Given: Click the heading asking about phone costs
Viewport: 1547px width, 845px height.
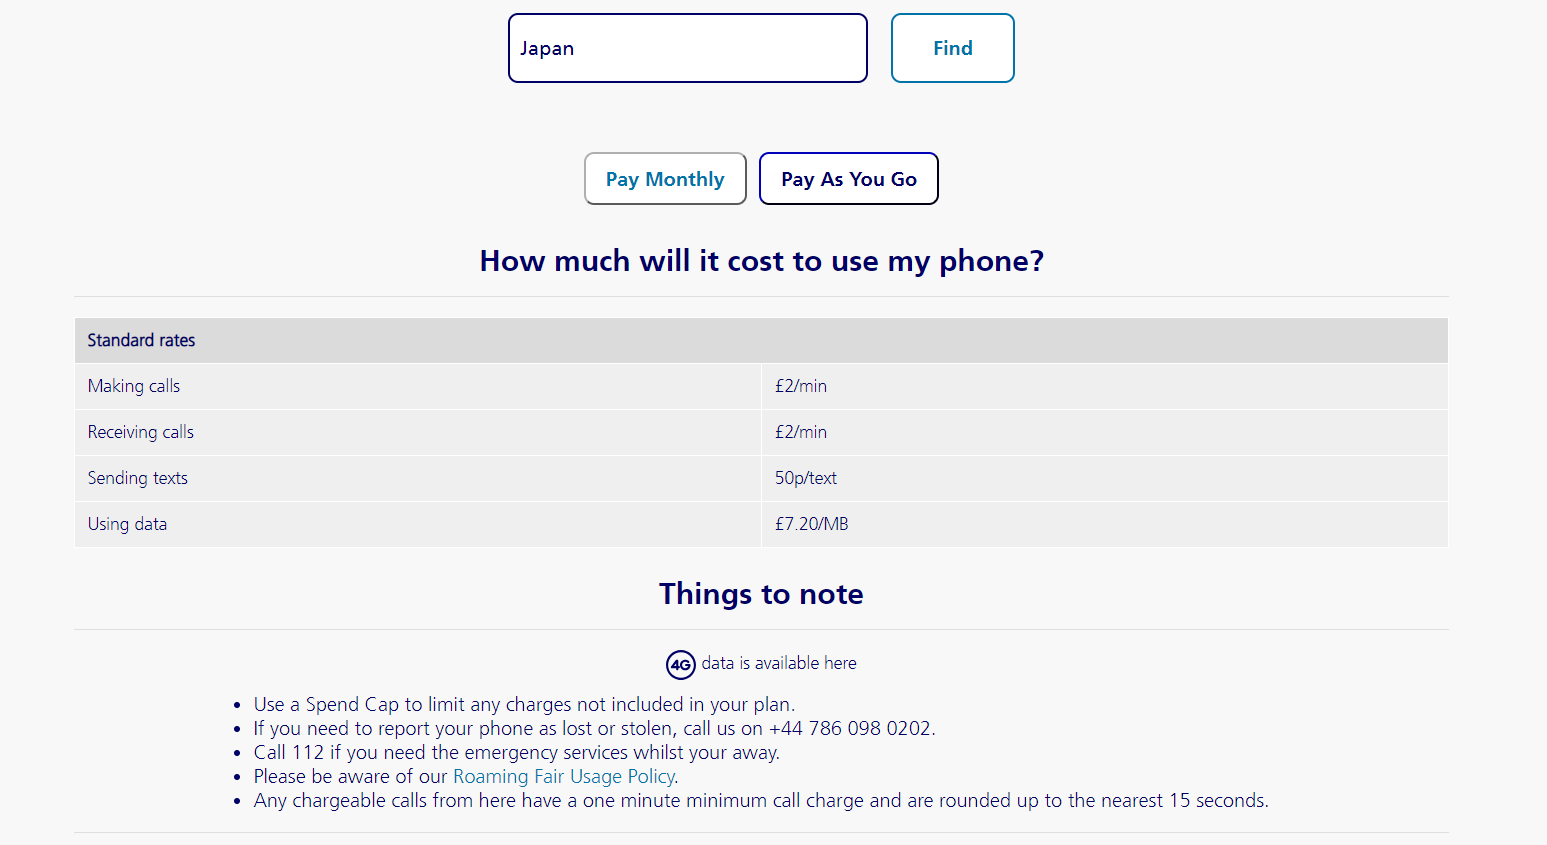Looking at the screenshot, I should 761,261.
